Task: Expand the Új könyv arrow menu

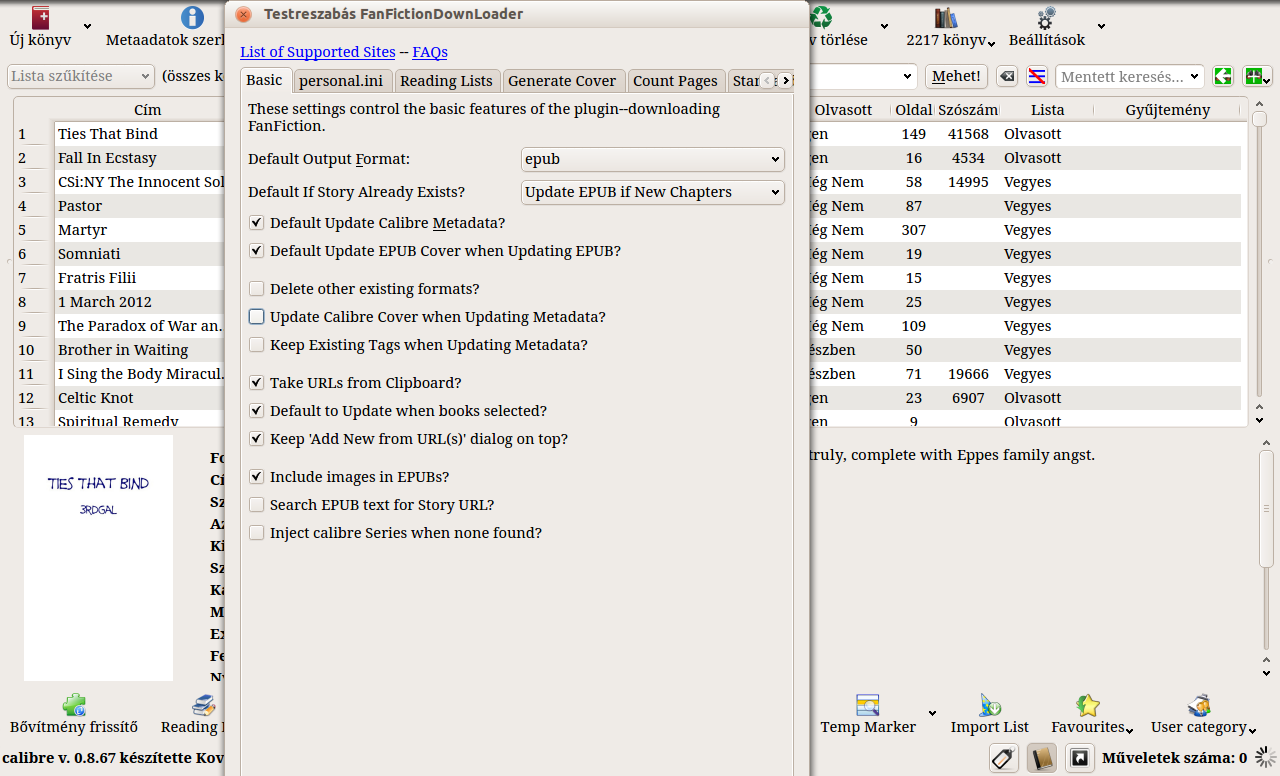Action: 88,27
